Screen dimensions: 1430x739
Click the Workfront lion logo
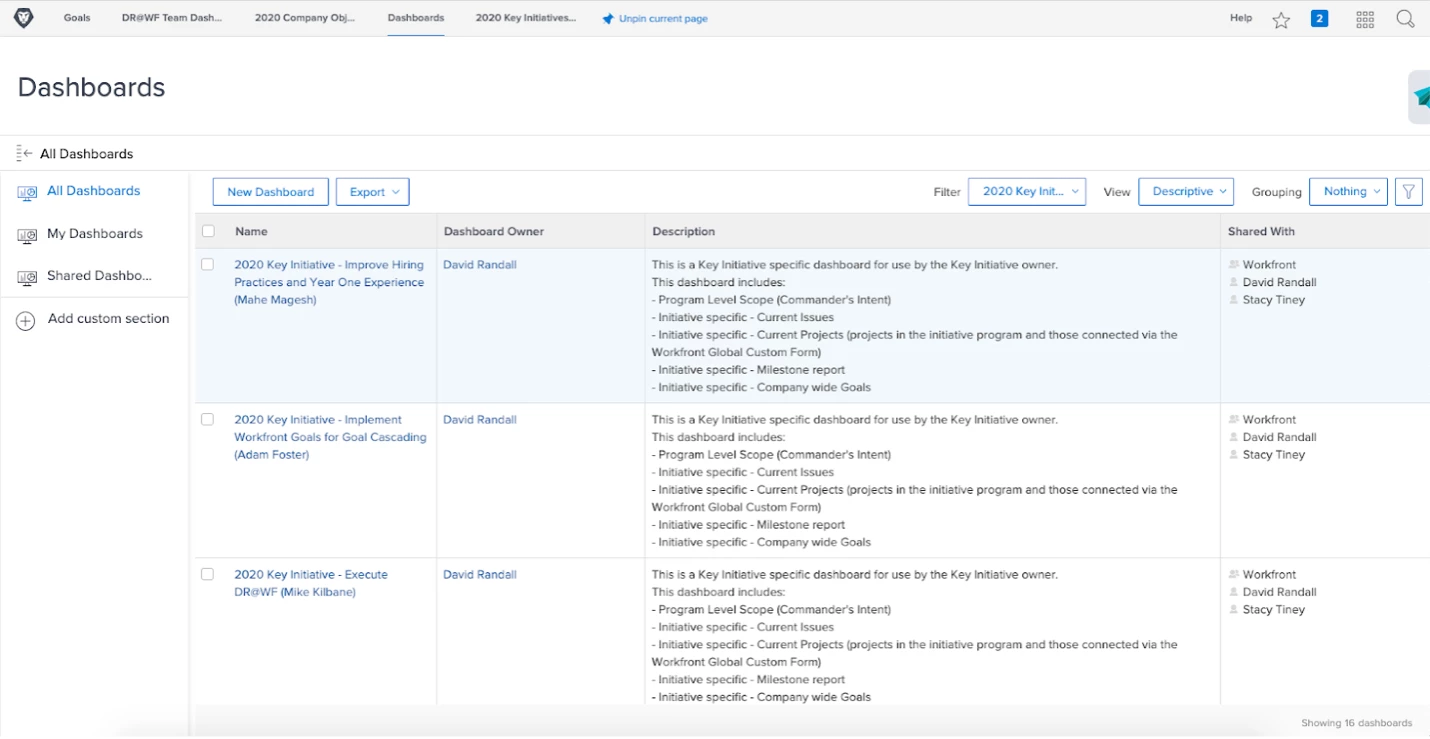(x=23, y=18)
